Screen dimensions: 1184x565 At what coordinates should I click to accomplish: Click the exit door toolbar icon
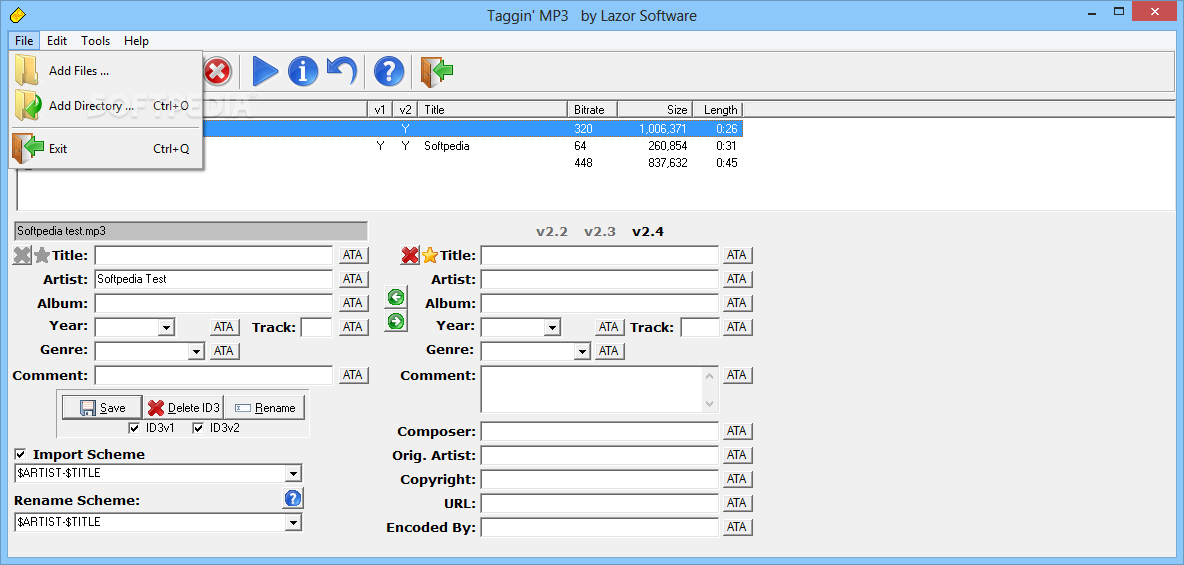[x=436, y=72]
